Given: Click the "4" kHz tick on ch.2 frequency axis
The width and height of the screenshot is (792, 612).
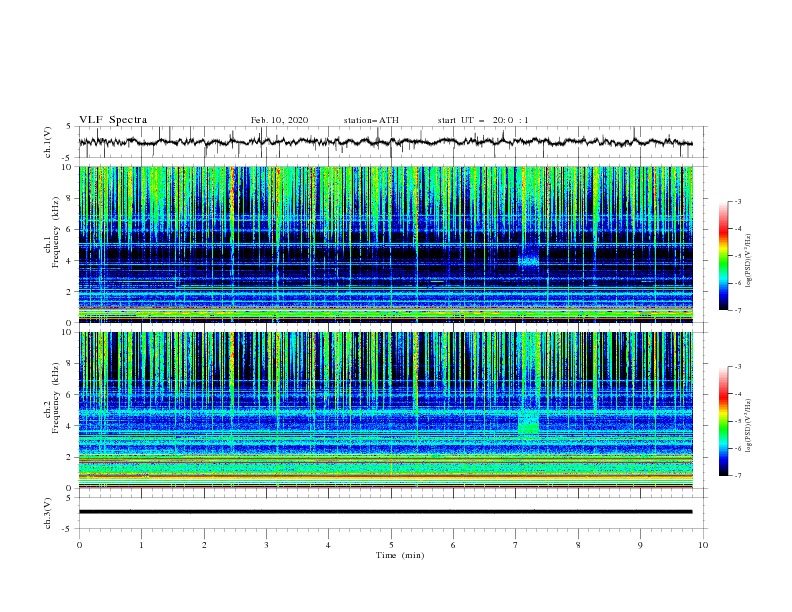Looking at the screenshot, I should click(x=71, y=426).
